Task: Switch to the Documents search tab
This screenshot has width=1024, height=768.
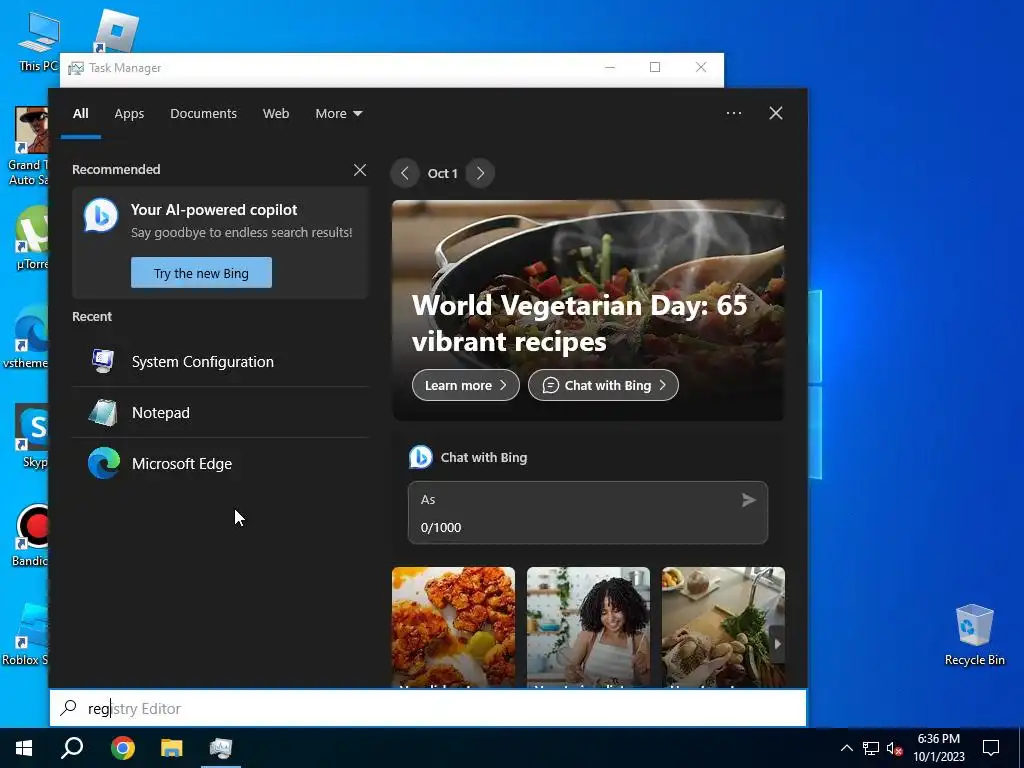Action: pyautogui.click(x=204, y=114)
